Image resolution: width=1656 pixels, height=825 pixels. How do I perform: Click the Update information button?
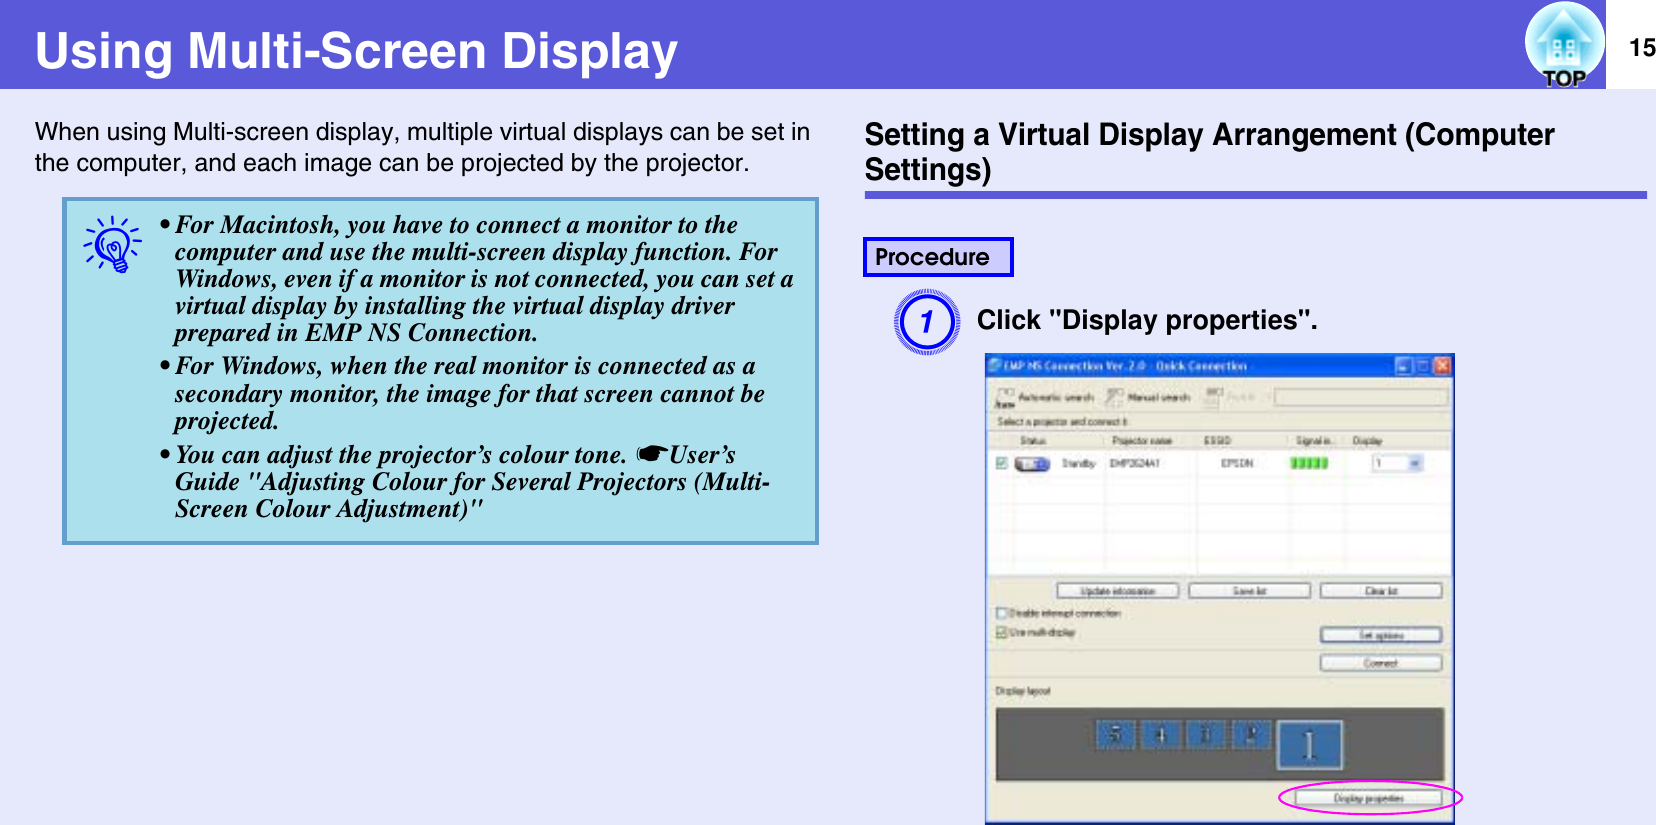(1117, 591)
